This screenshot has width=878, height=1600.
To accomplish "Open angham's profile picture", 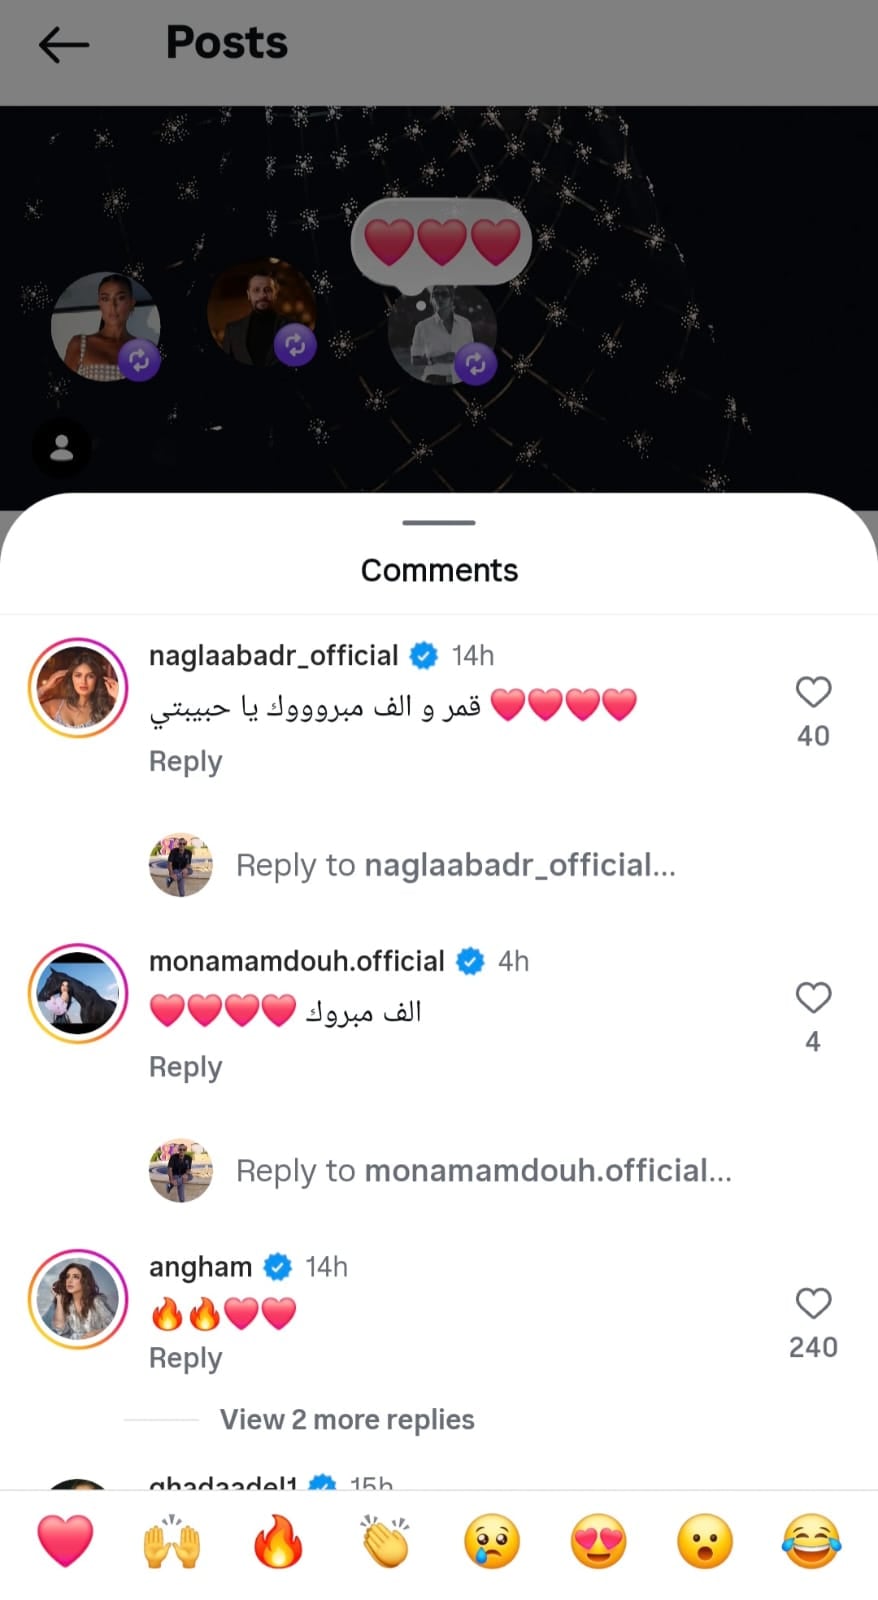I will click(78, 1299).
